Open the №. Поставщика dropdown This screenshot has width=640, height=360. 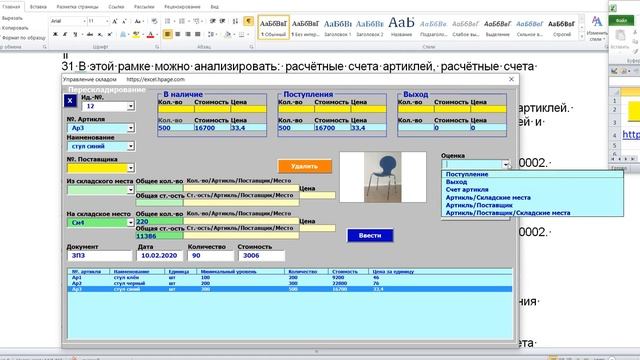coord(131,168)
